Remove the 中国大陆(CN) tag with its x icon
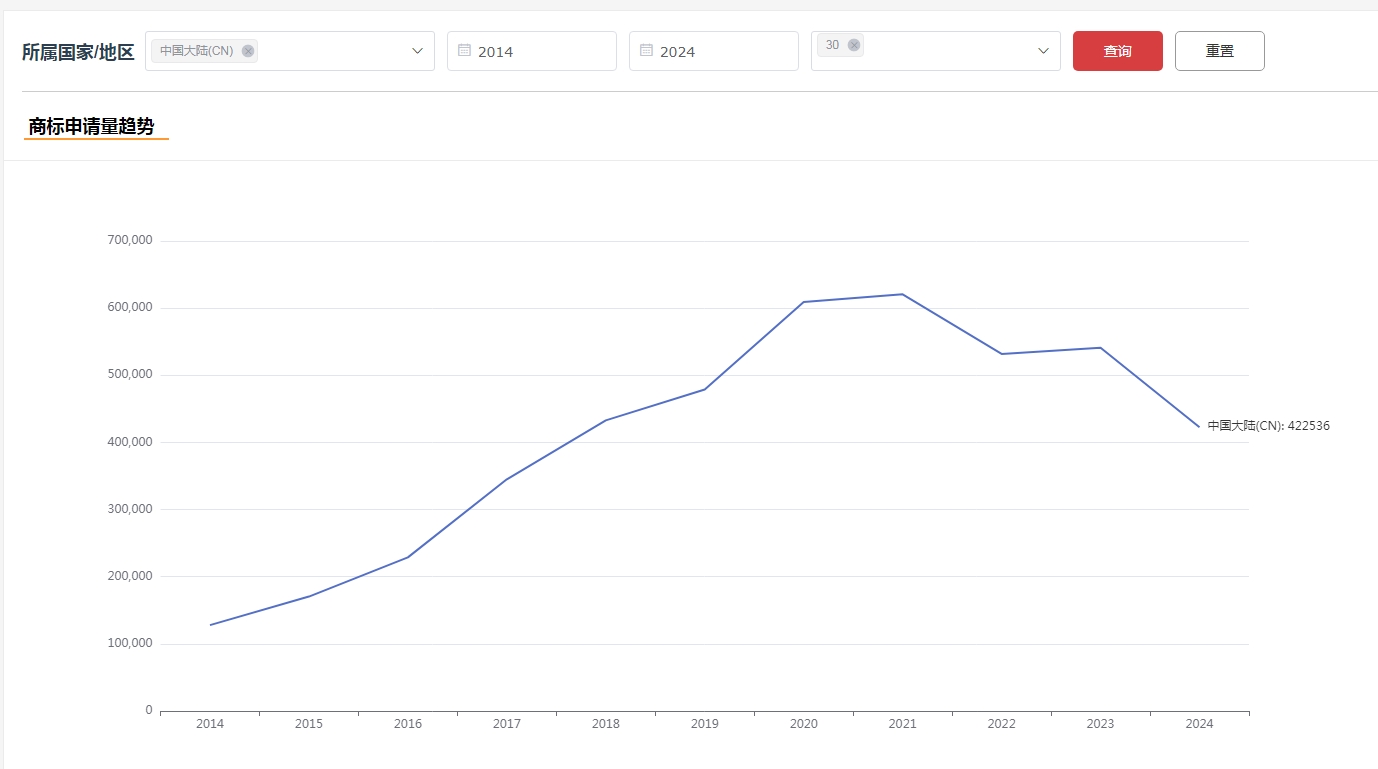1378x769 pixels. click(x=248, y=51)
